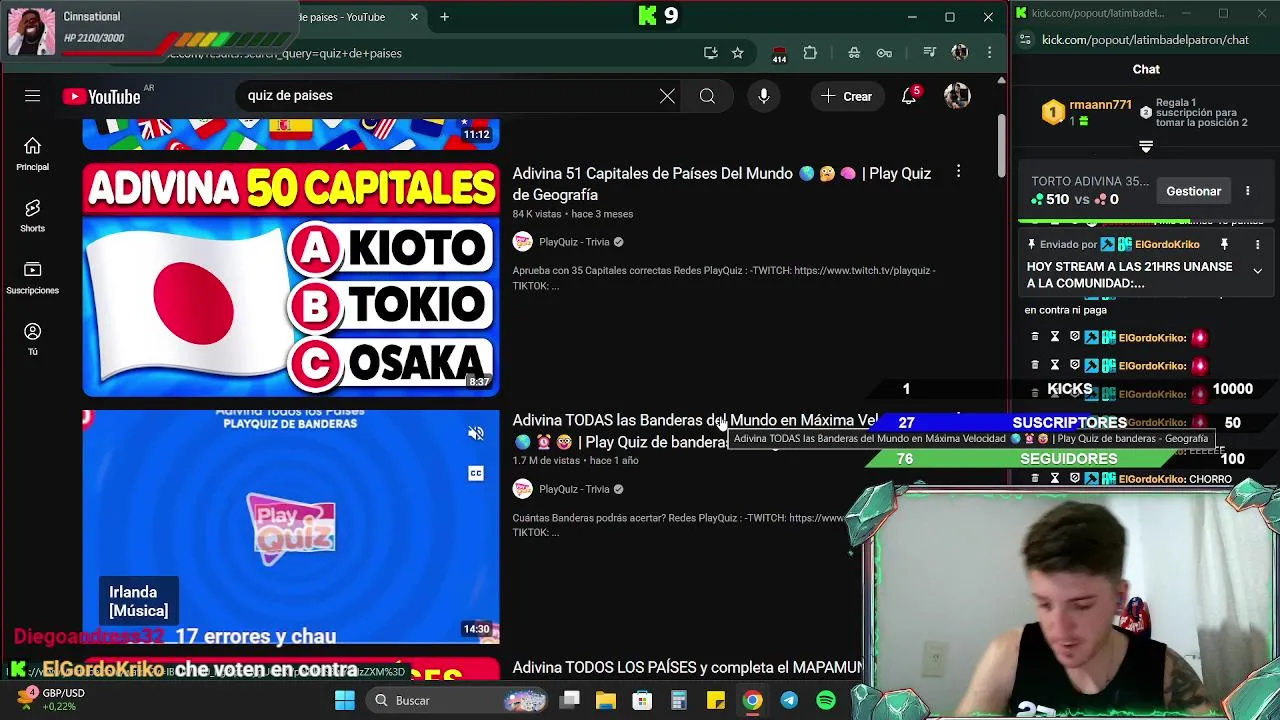The width and height of the screenshot is (1280, 720).
Task: Go to YouTube home via logo
Action: (x=101, y=96)
